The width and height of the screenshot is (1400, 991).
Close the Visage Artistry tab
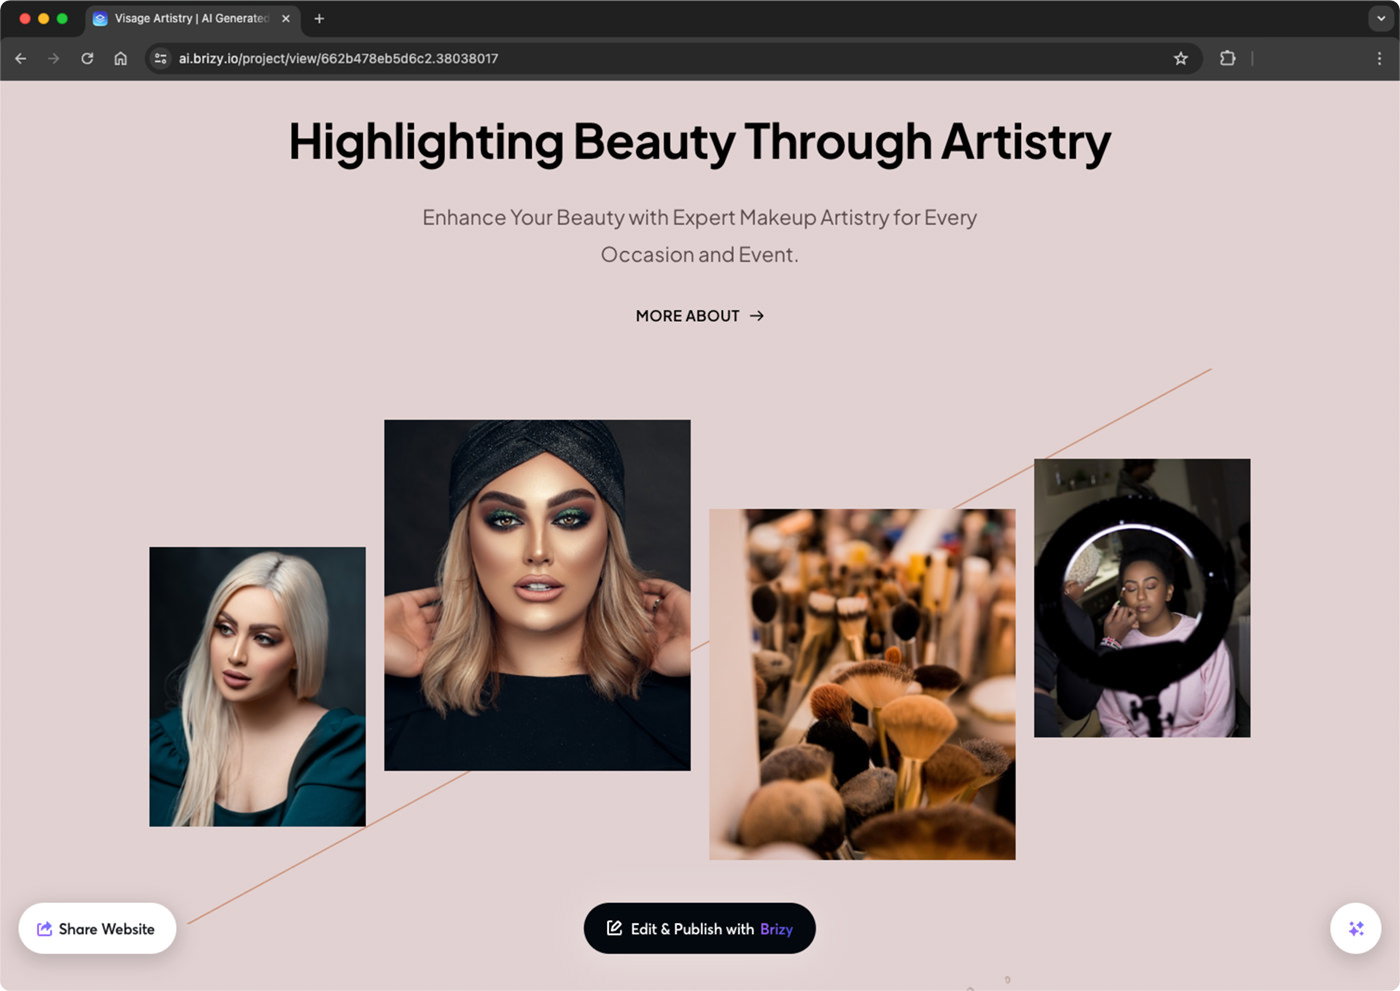coord(286,18)
